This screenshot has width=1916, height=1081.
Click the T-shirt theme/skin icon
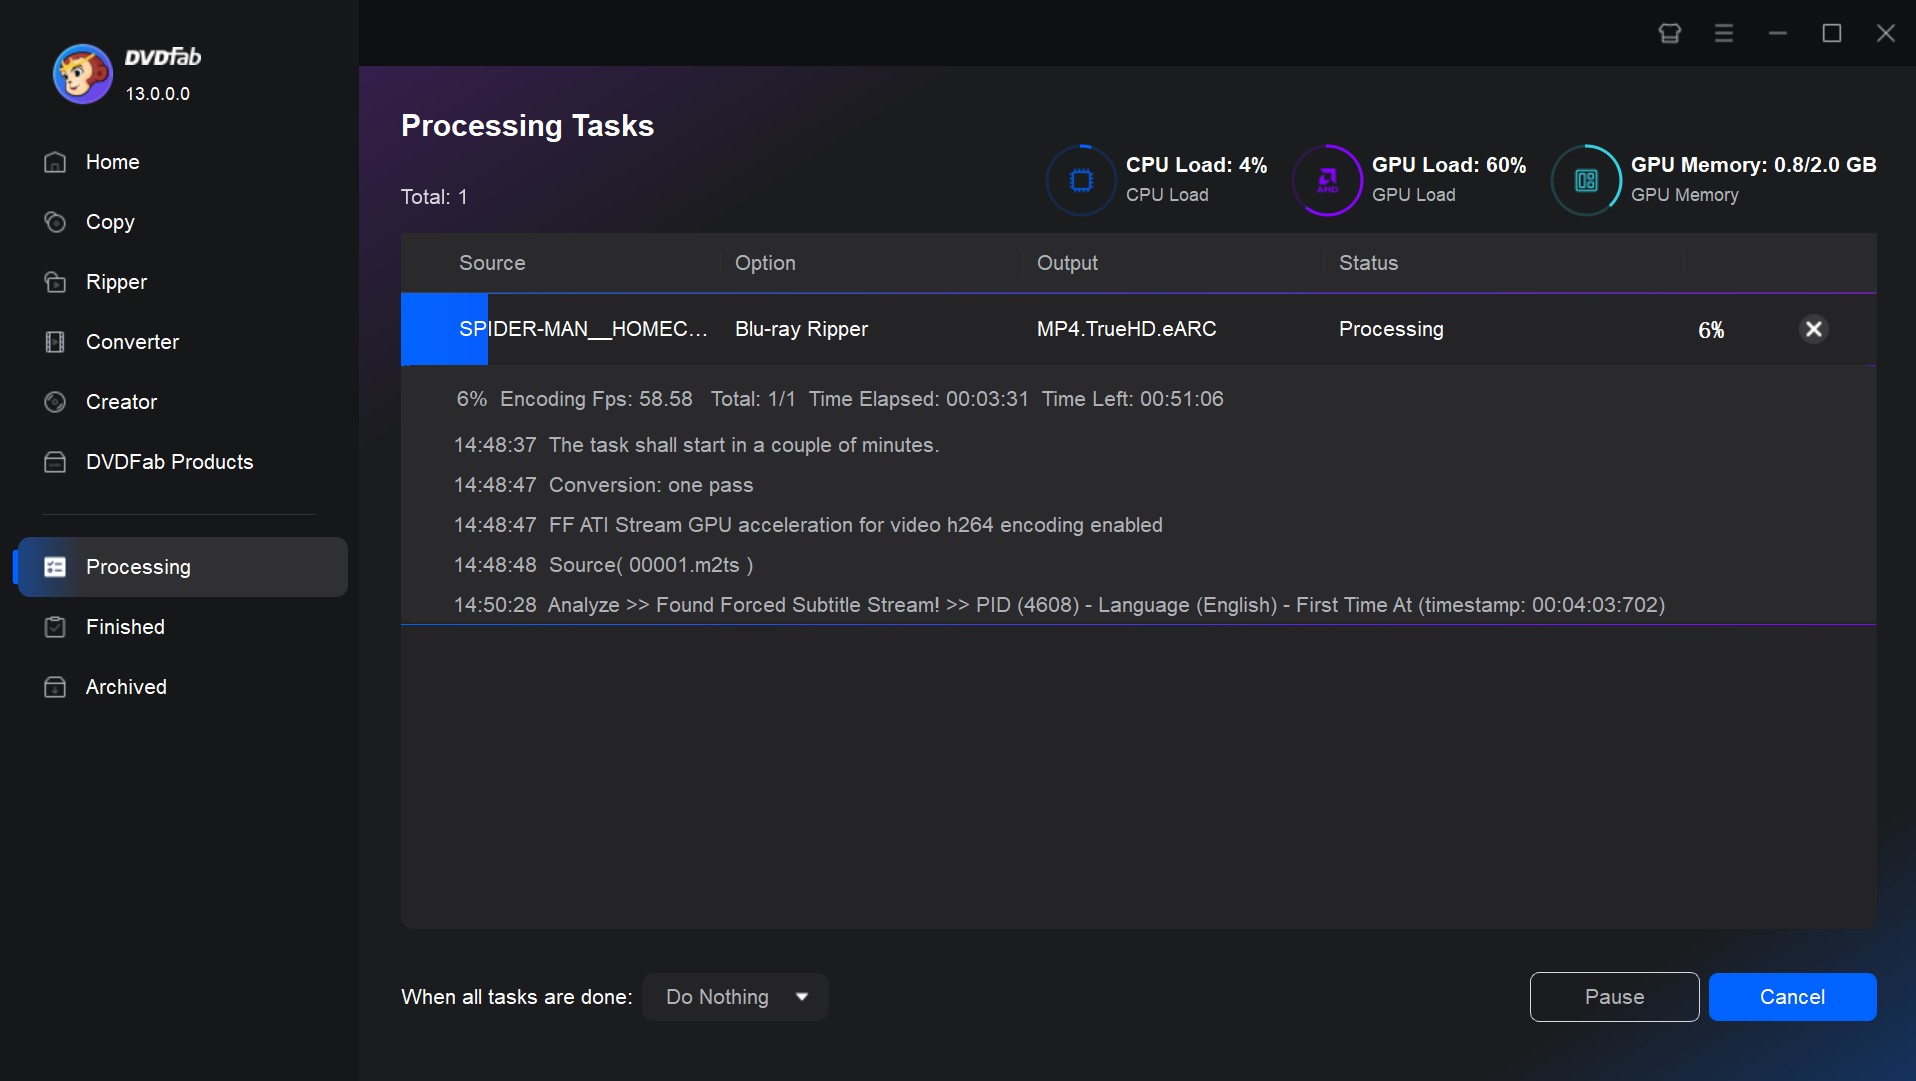tap(1668, 32)
